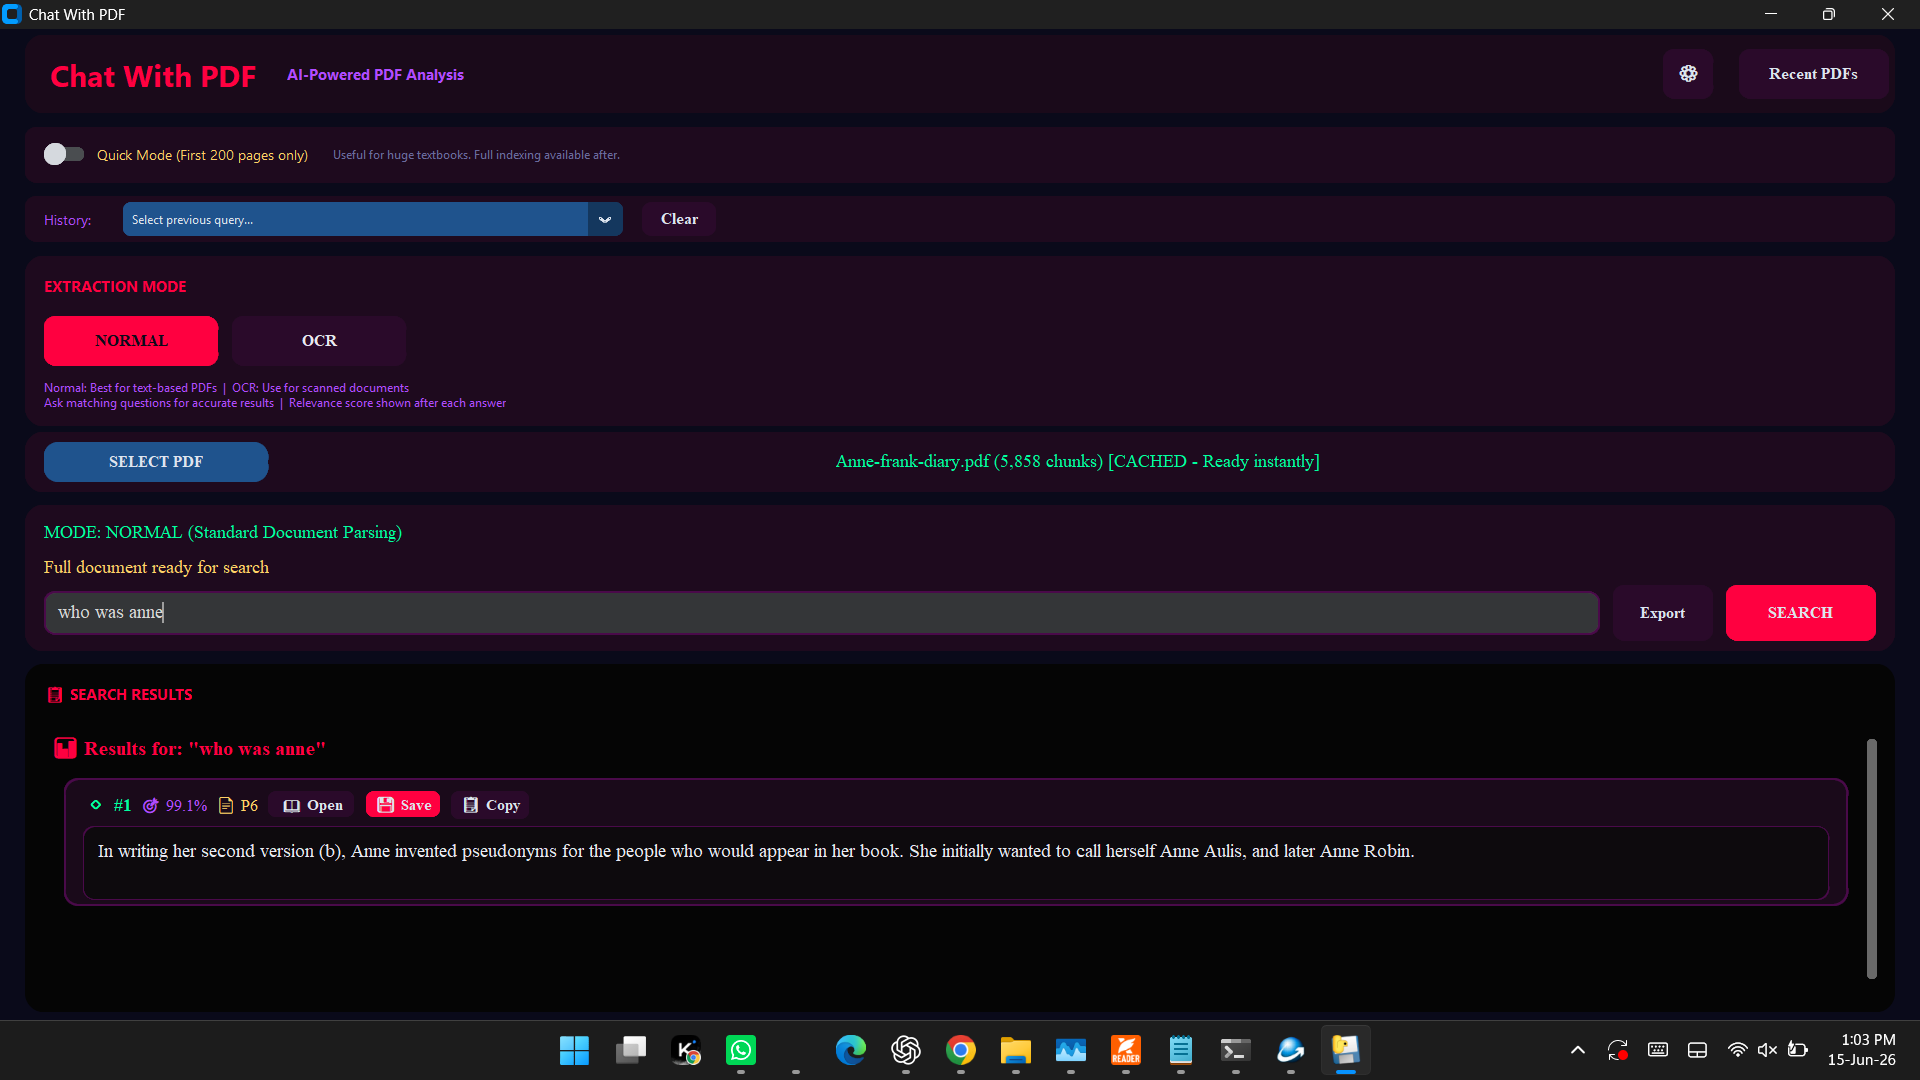Copy result #1 text

tap(491, 805)
